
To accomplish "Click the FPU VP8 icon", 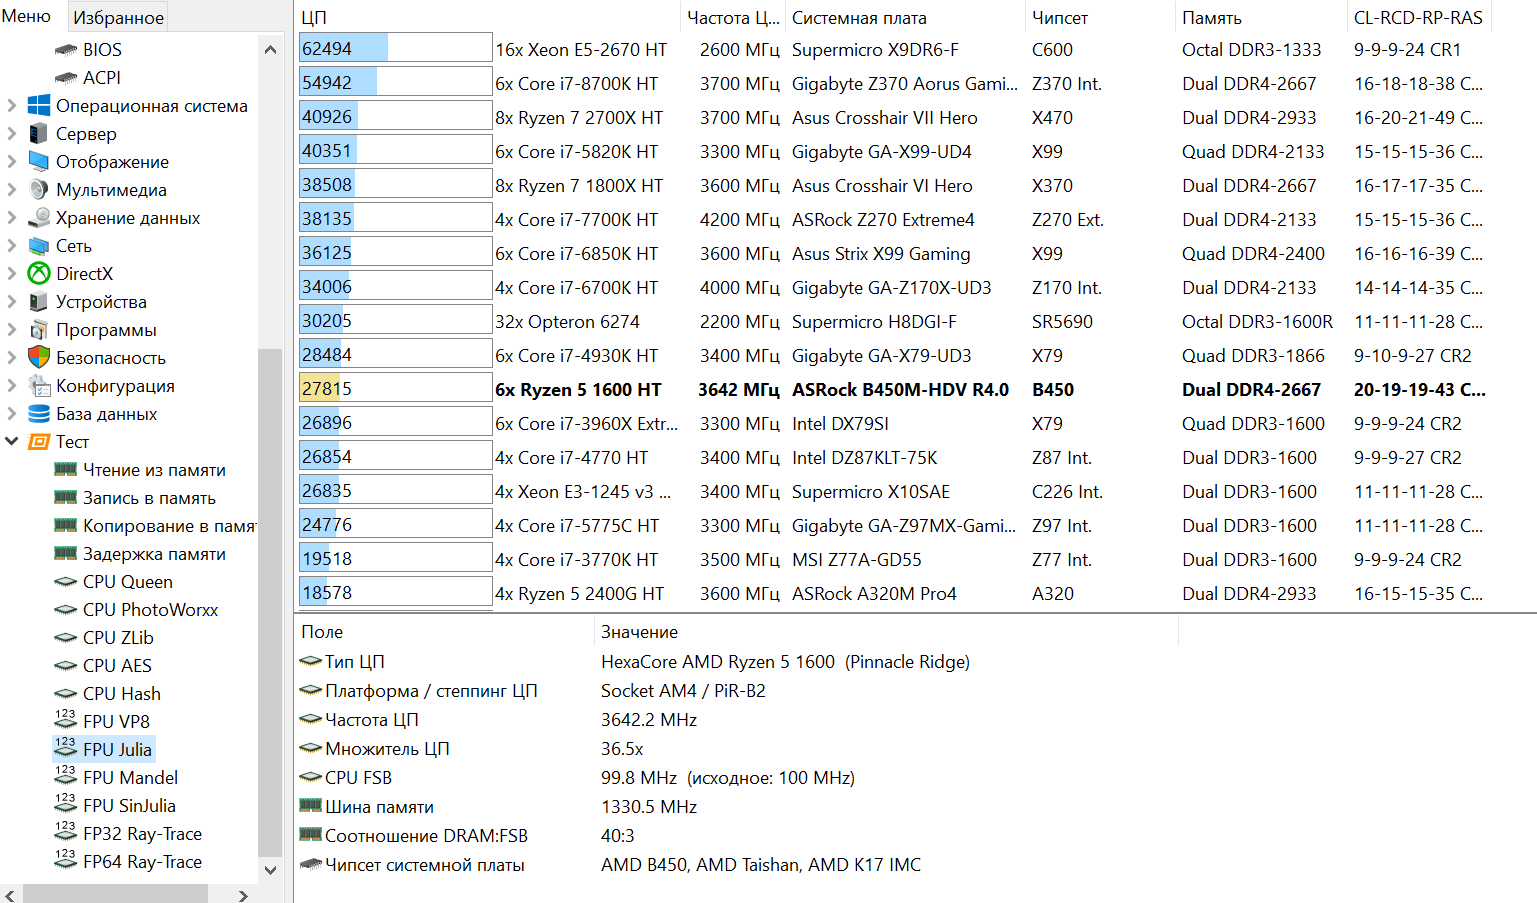I will tap(66, 720).
